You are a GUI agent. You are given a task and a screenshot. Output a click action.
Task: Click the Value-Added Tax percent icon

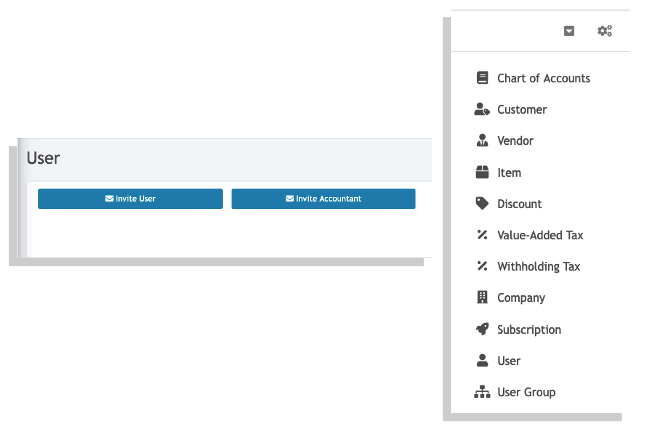pos(482,235)
